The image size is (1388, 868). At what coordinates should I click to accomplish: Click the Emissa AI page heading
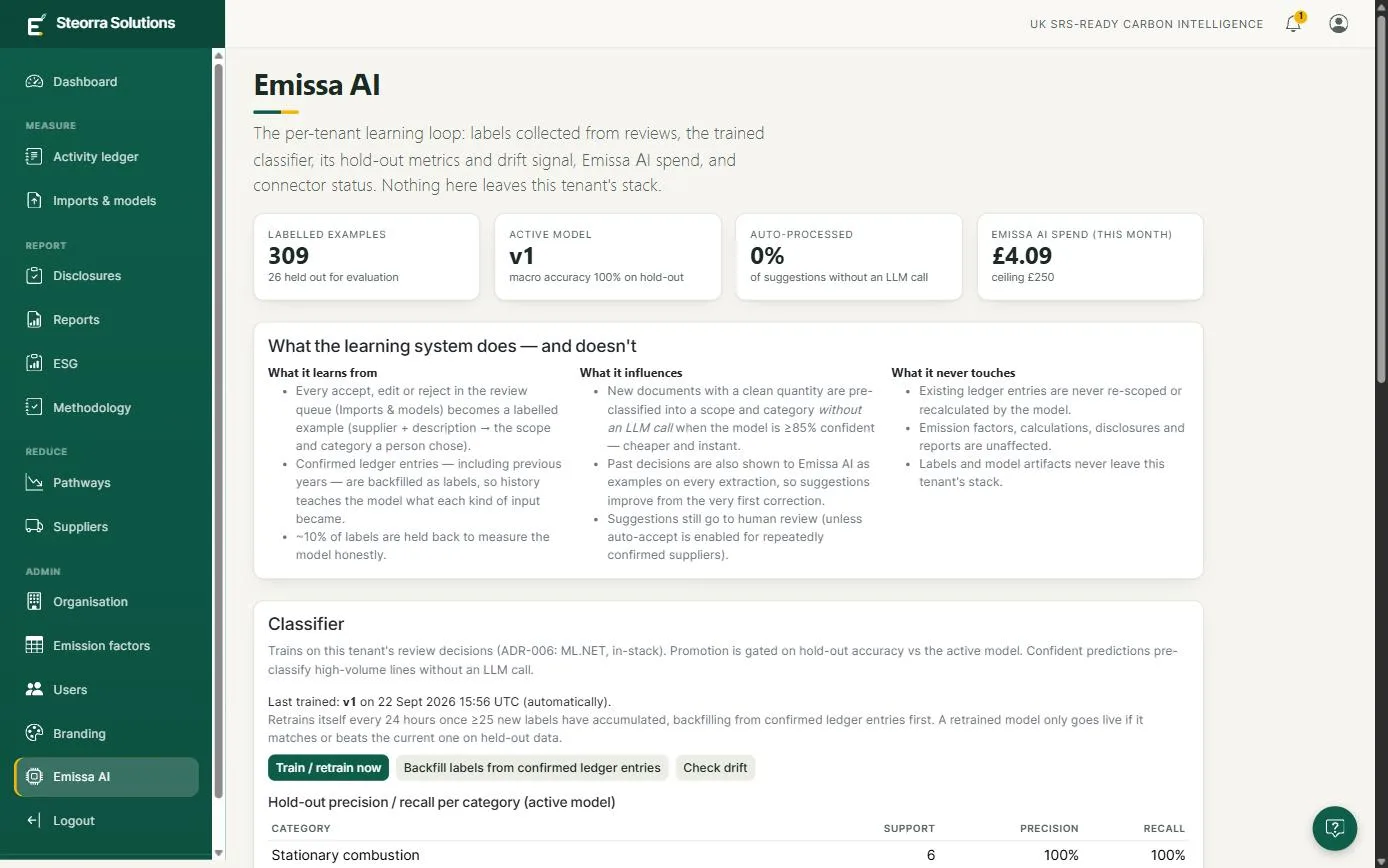tap(317, 85)
